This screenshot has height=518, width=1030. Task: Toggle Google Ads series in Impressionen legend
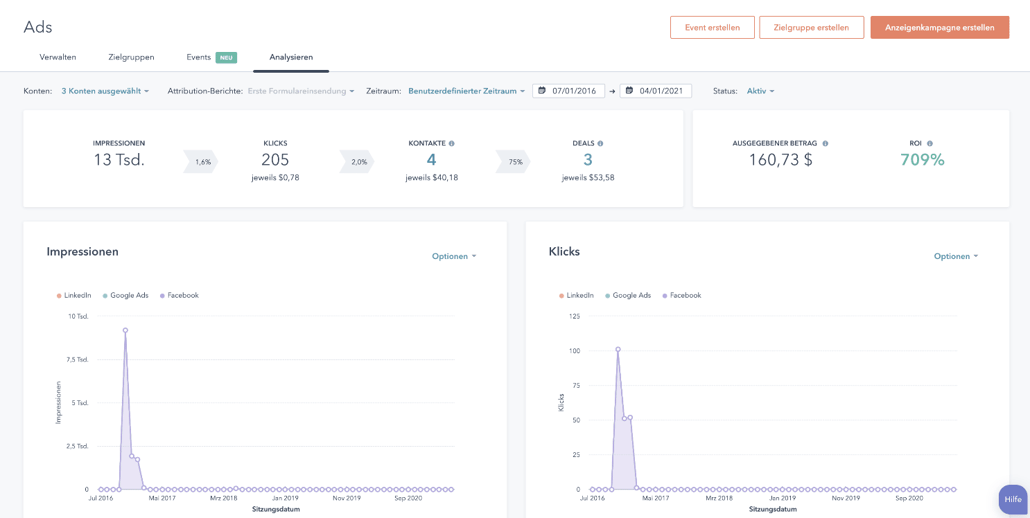click(x=125, y=296)
